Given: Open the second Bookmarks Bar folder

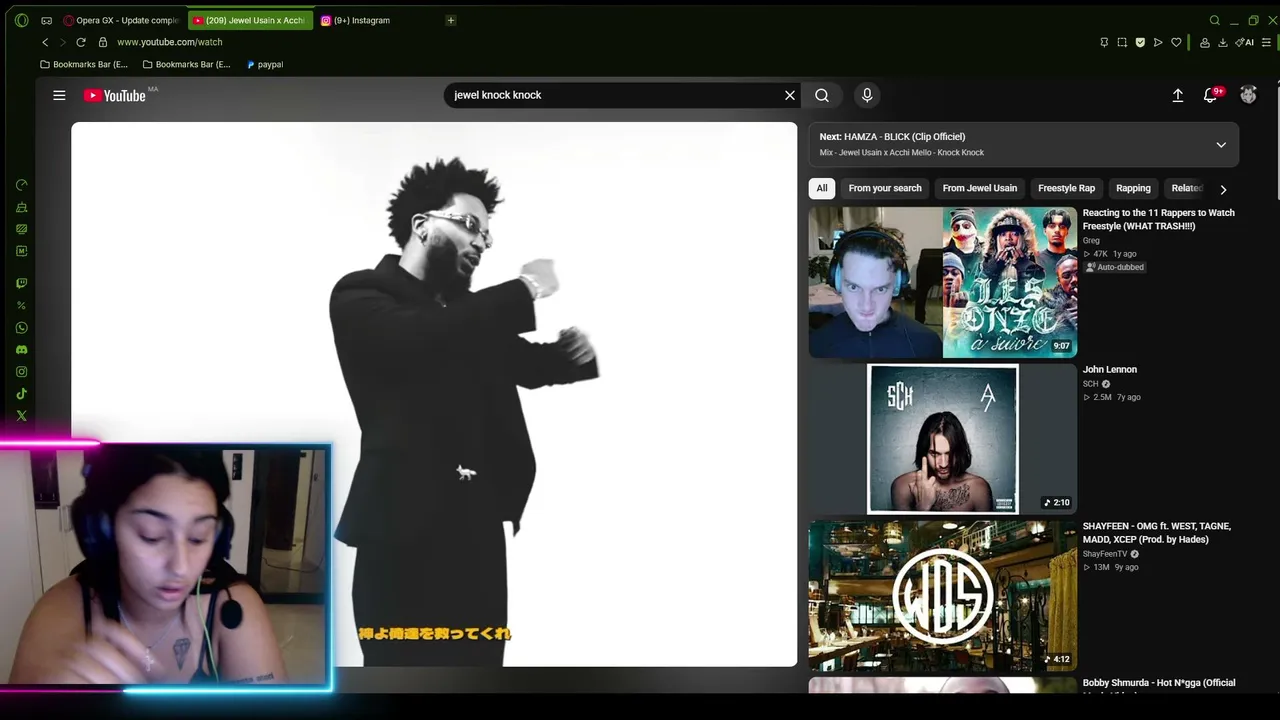Looking at the screenshot, I should pos(187,64).
